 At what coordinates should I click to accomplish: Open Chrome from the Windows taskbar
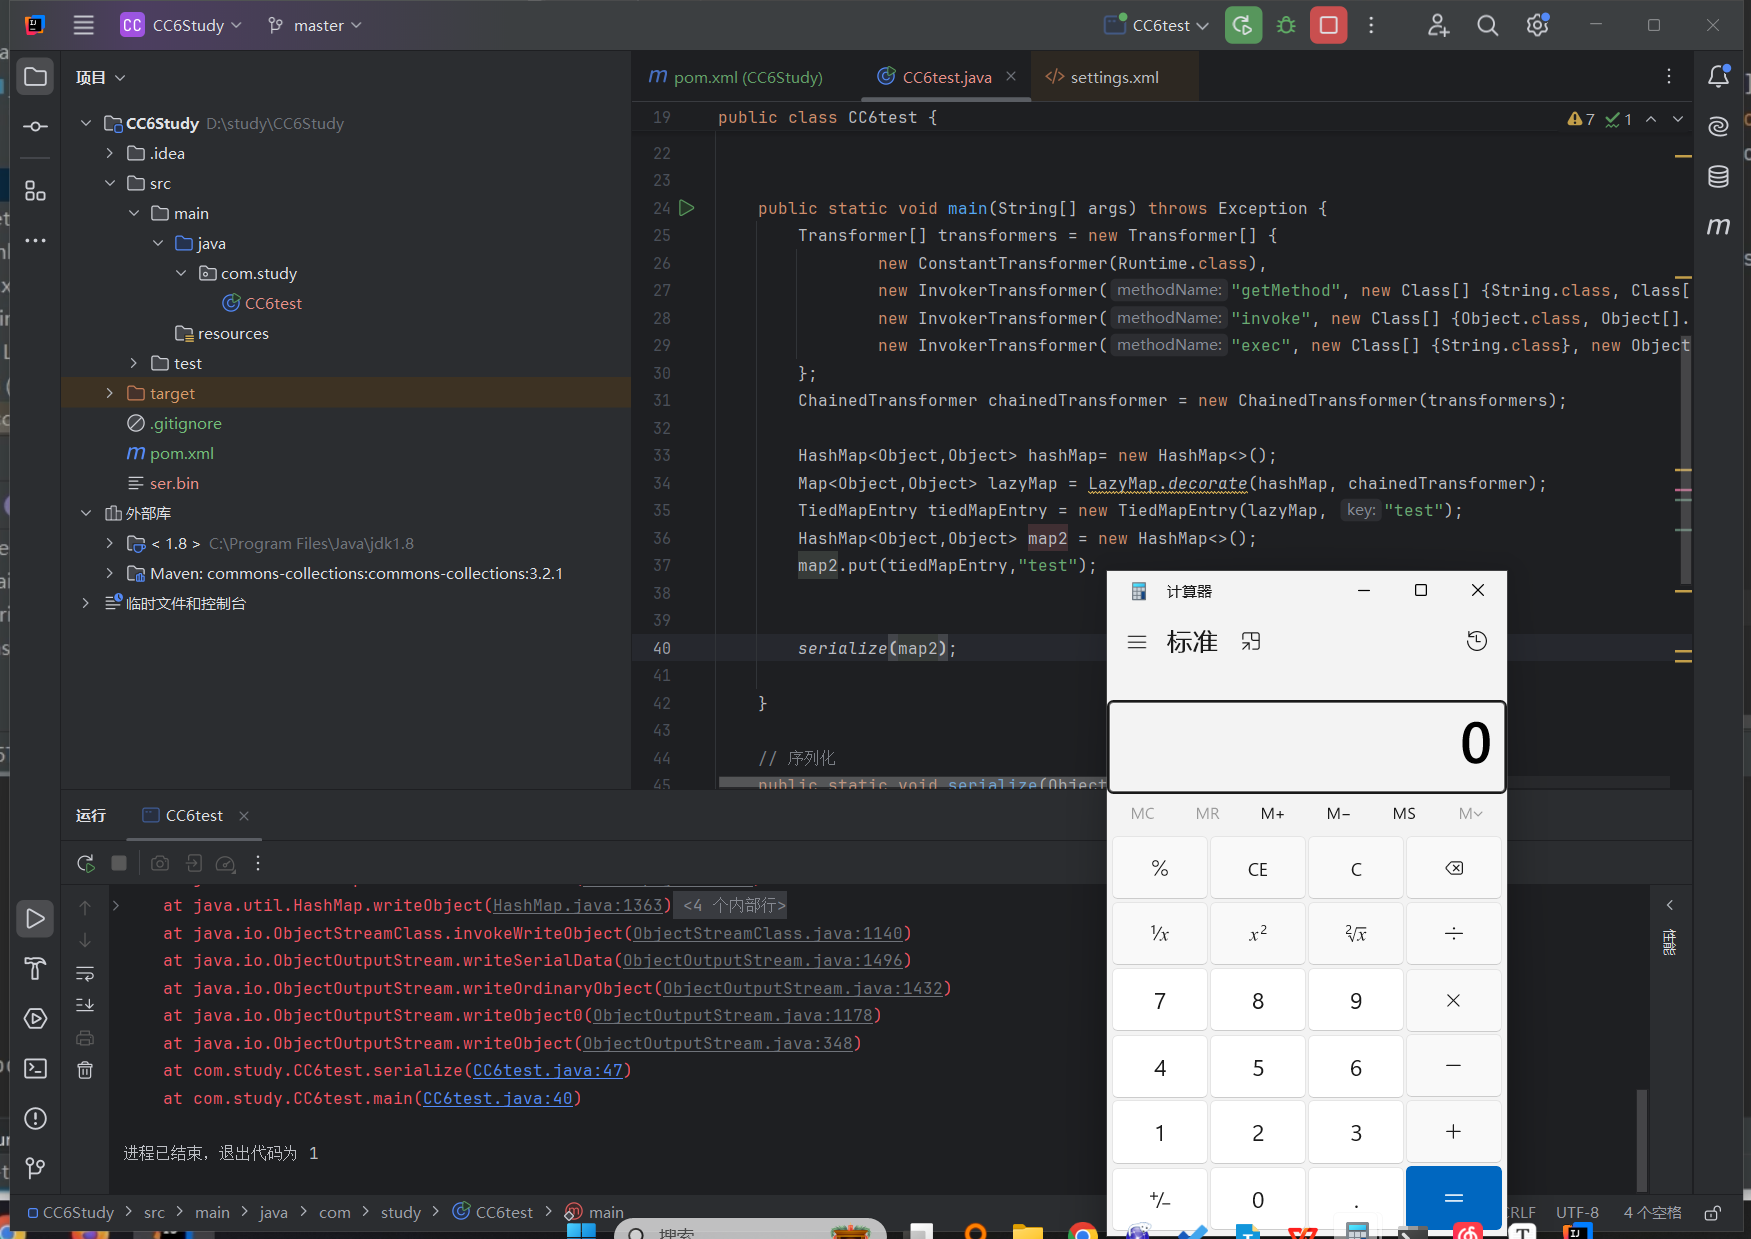[1082, 1231]
